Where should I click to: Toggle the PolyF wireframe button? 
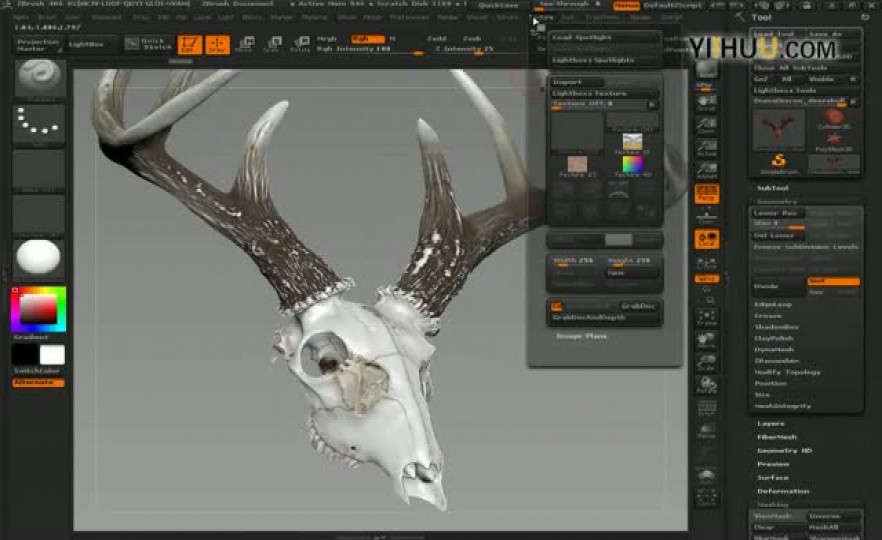point(706,408)
